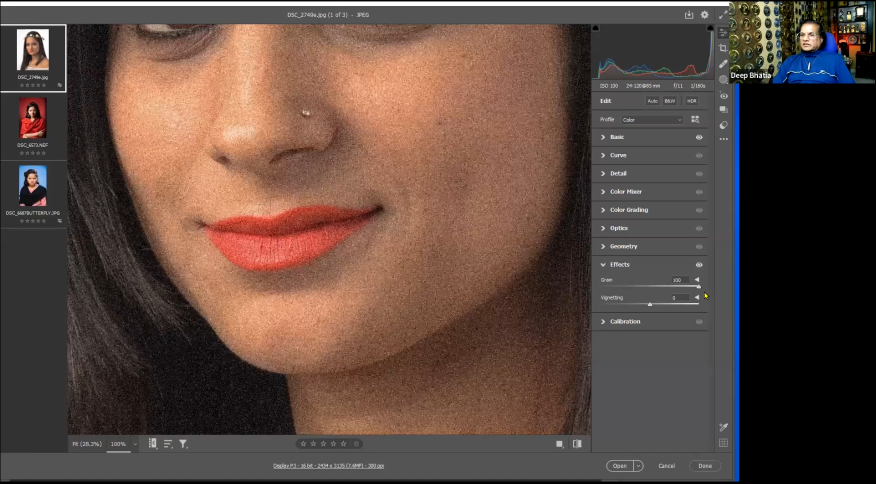
Task: Toggle Effects panel visibility eye
Action: point(699,265)
